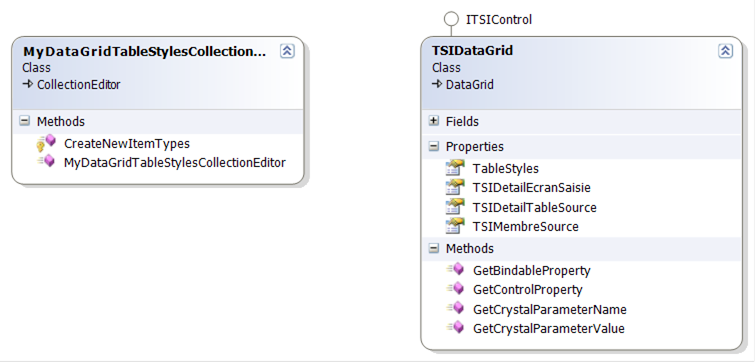Click the GetCrystalParameterValue method icon
The width and height of the screenshot is (756, 363).
[x=455, y=328]
